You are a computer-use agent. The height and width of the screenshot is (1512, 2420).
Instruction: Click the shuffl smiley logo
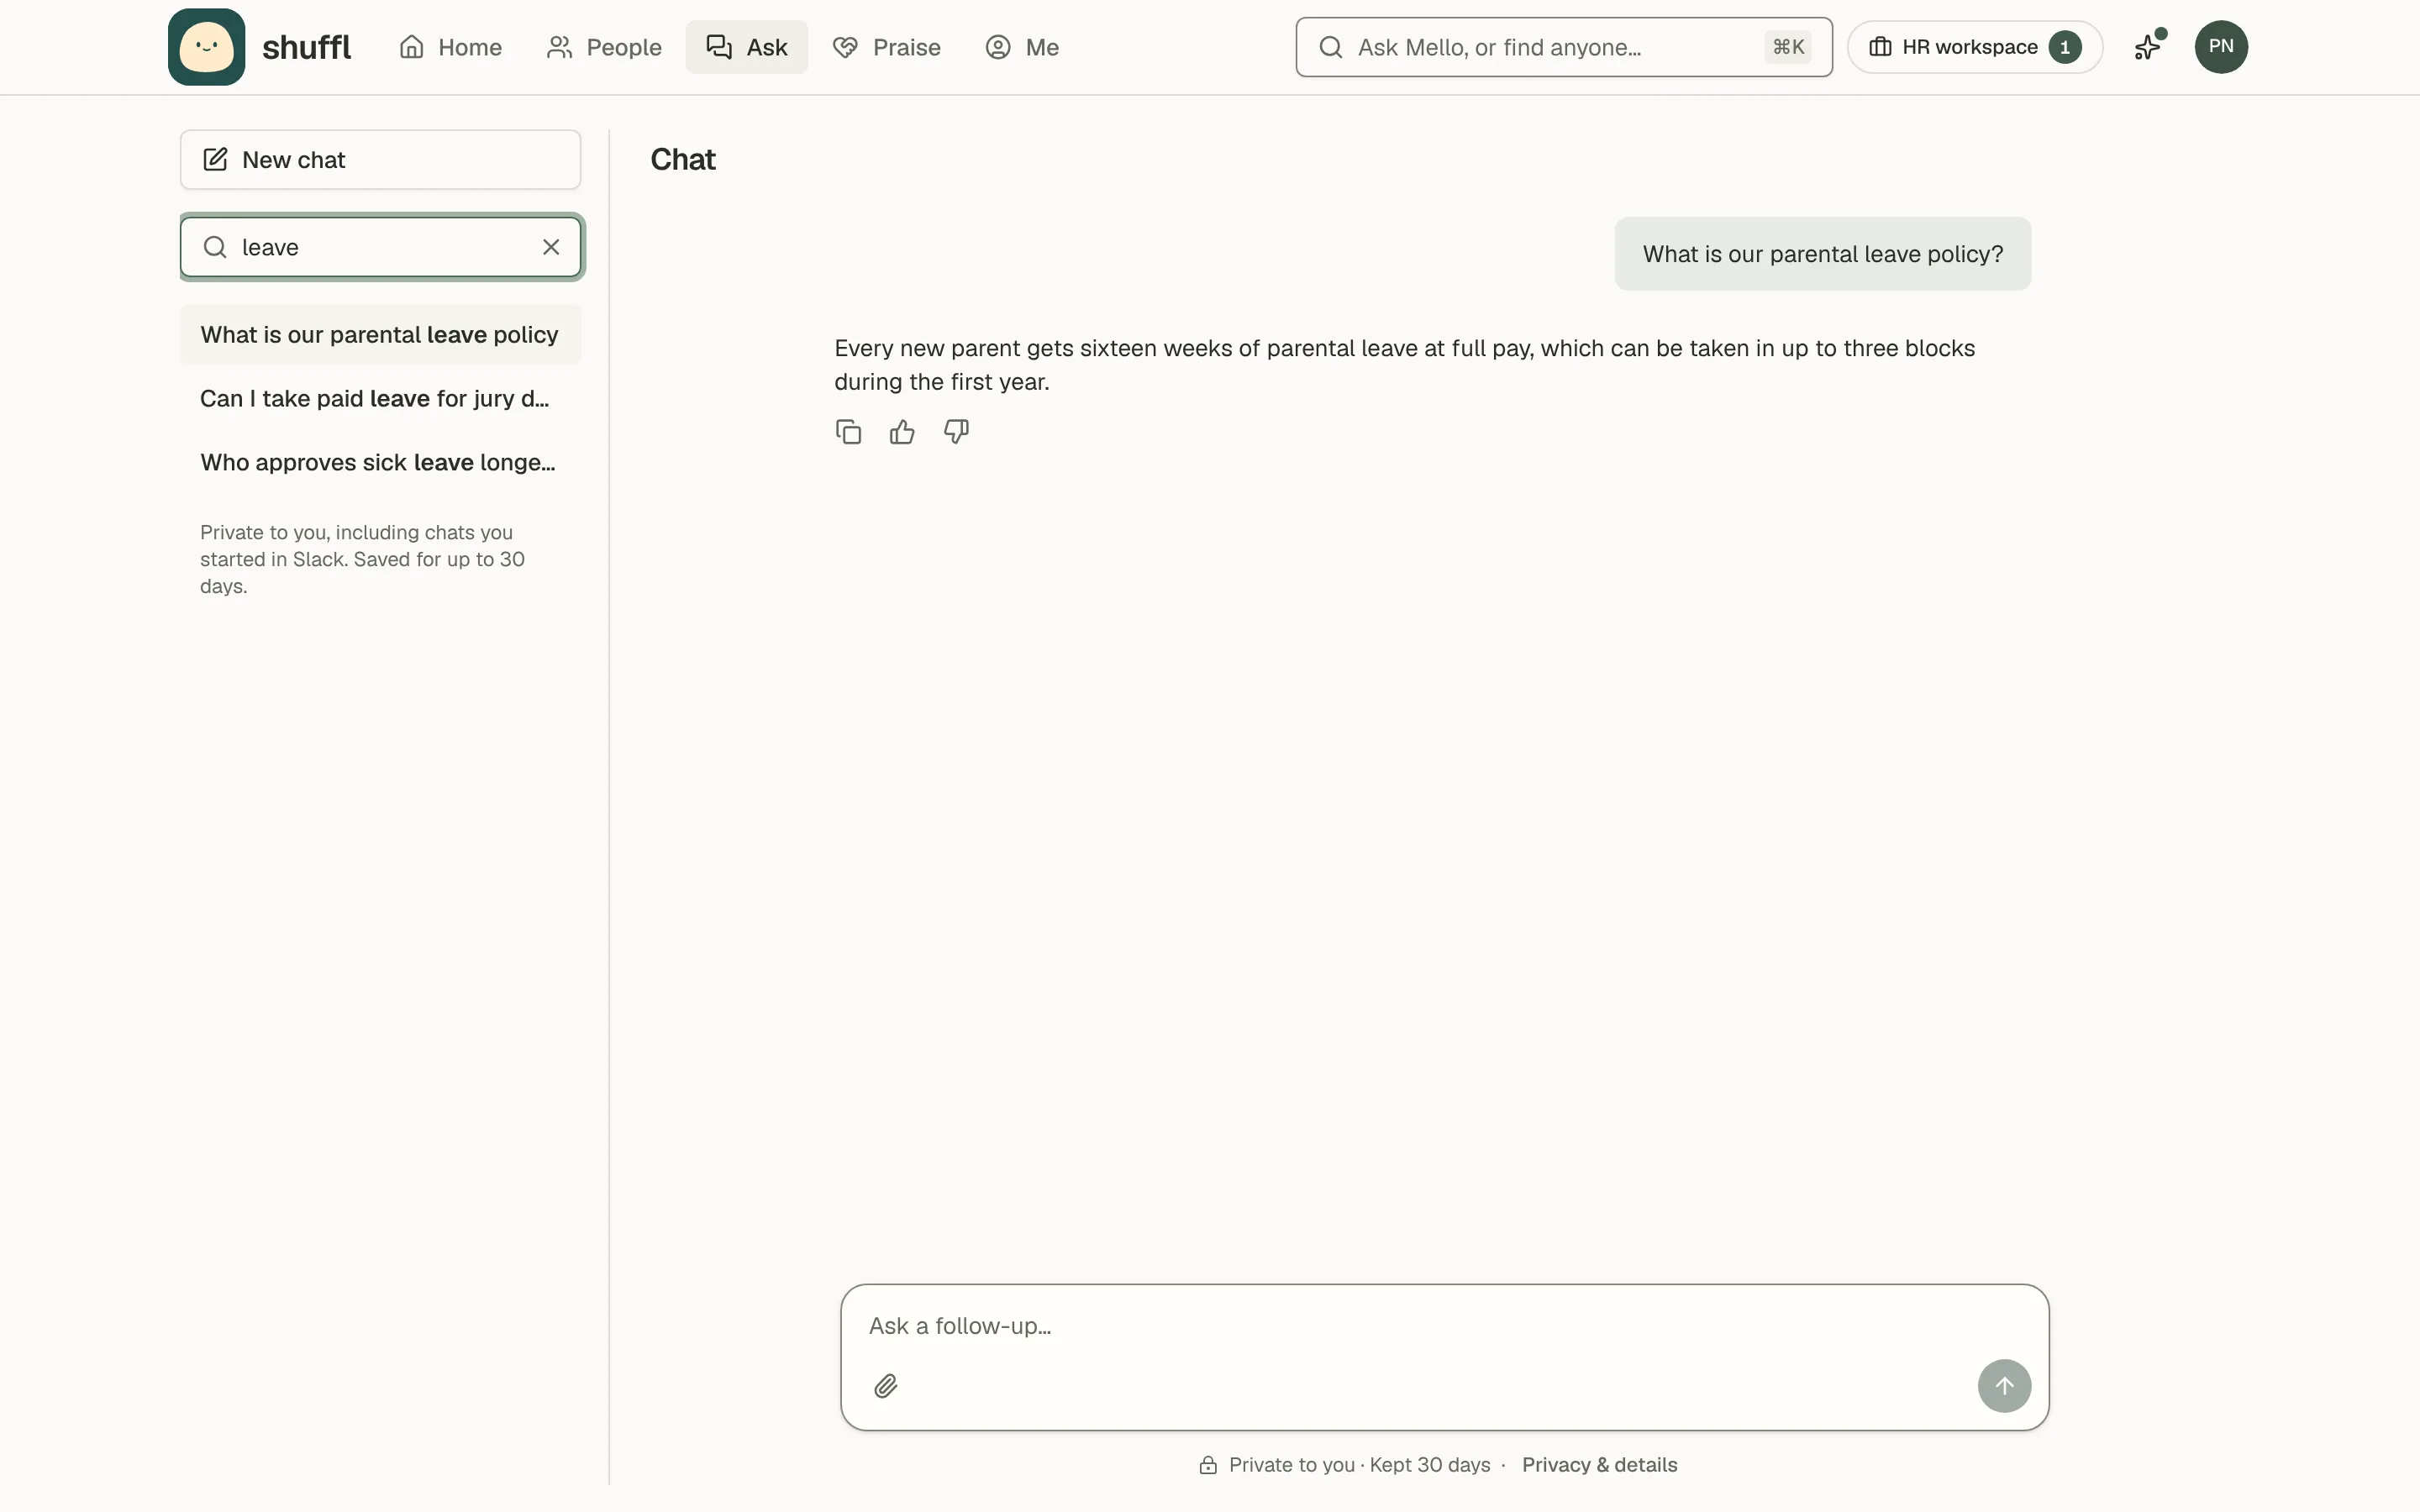[x=206, y=47]
